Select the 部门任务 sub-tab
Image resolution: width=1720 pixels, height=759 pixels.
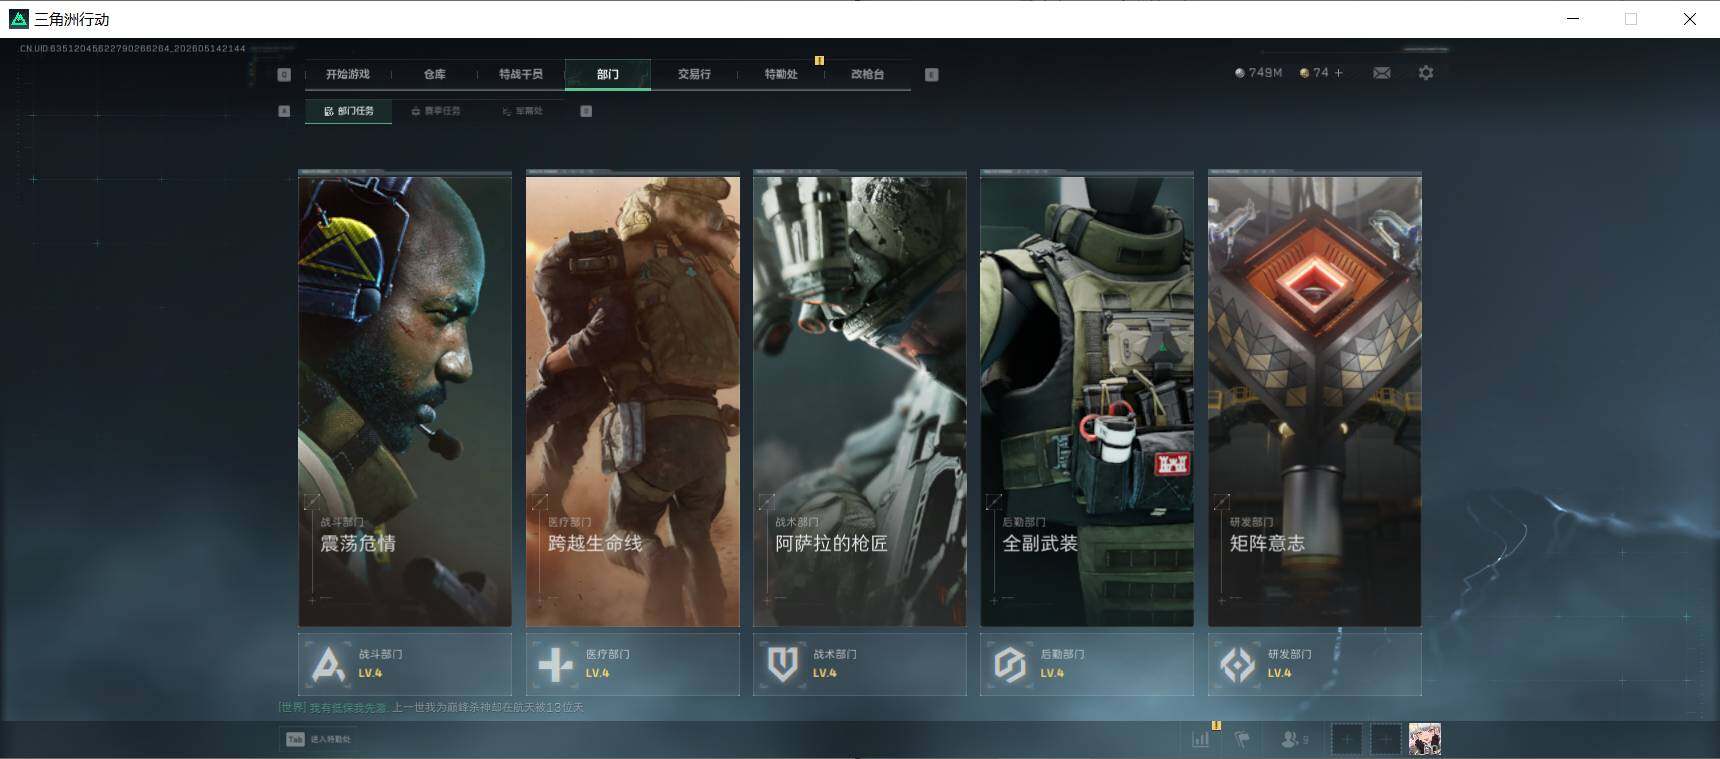pyautogui.click(x=349, y=111)
